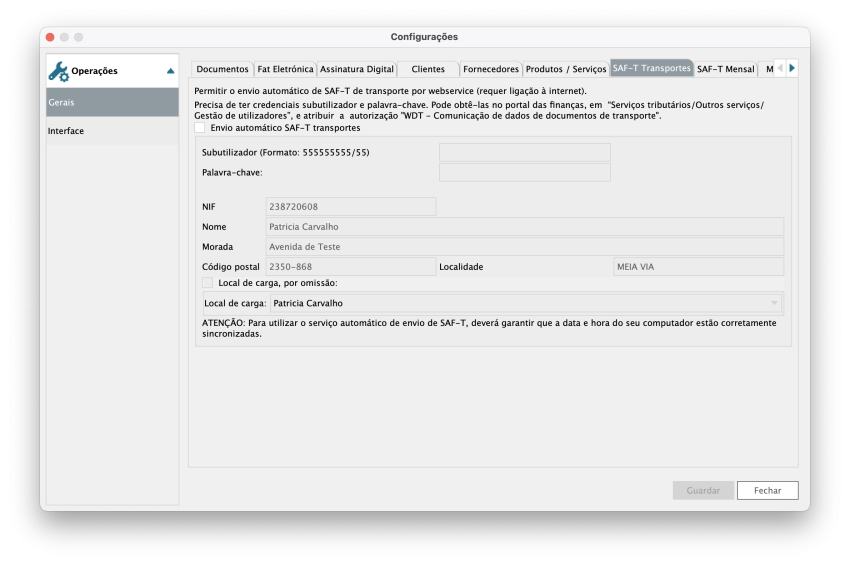This screenshot has height=564, width=850.
Task: Open the Interface settings section
Action: click(x=112, y=131)
